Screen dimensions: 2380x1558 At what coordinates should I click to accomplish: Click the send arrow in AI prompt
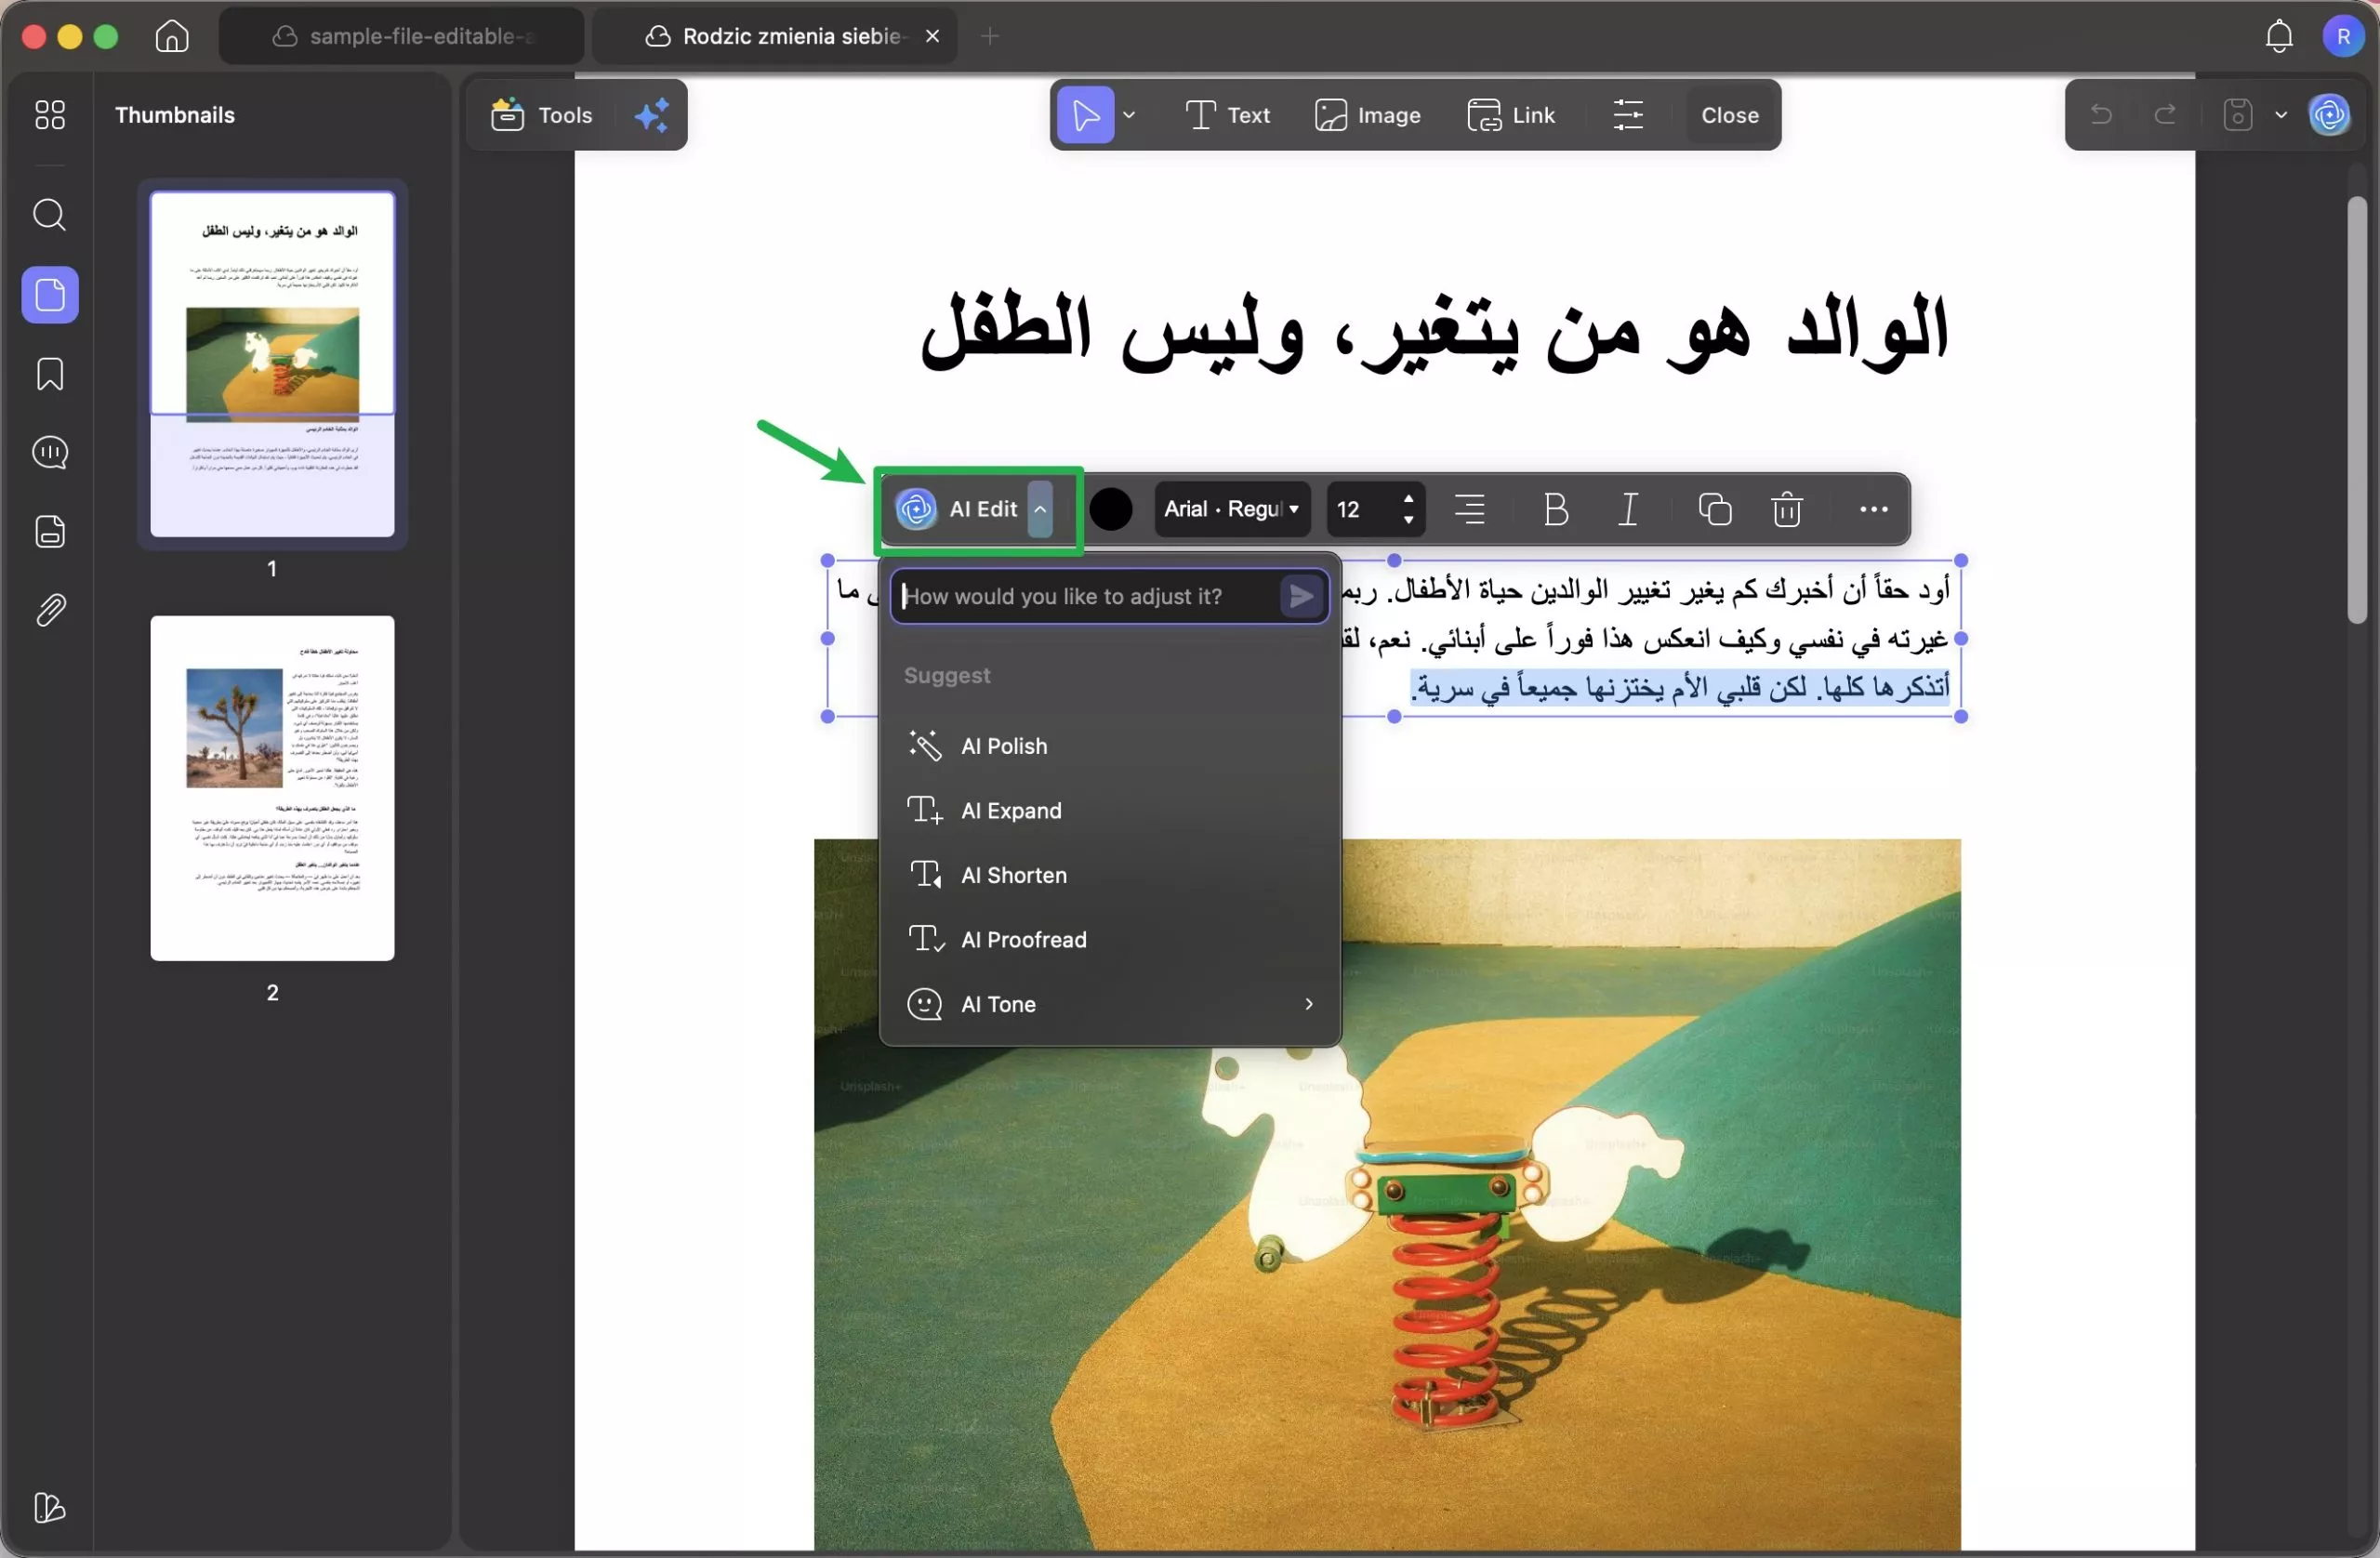[1301, 597]
